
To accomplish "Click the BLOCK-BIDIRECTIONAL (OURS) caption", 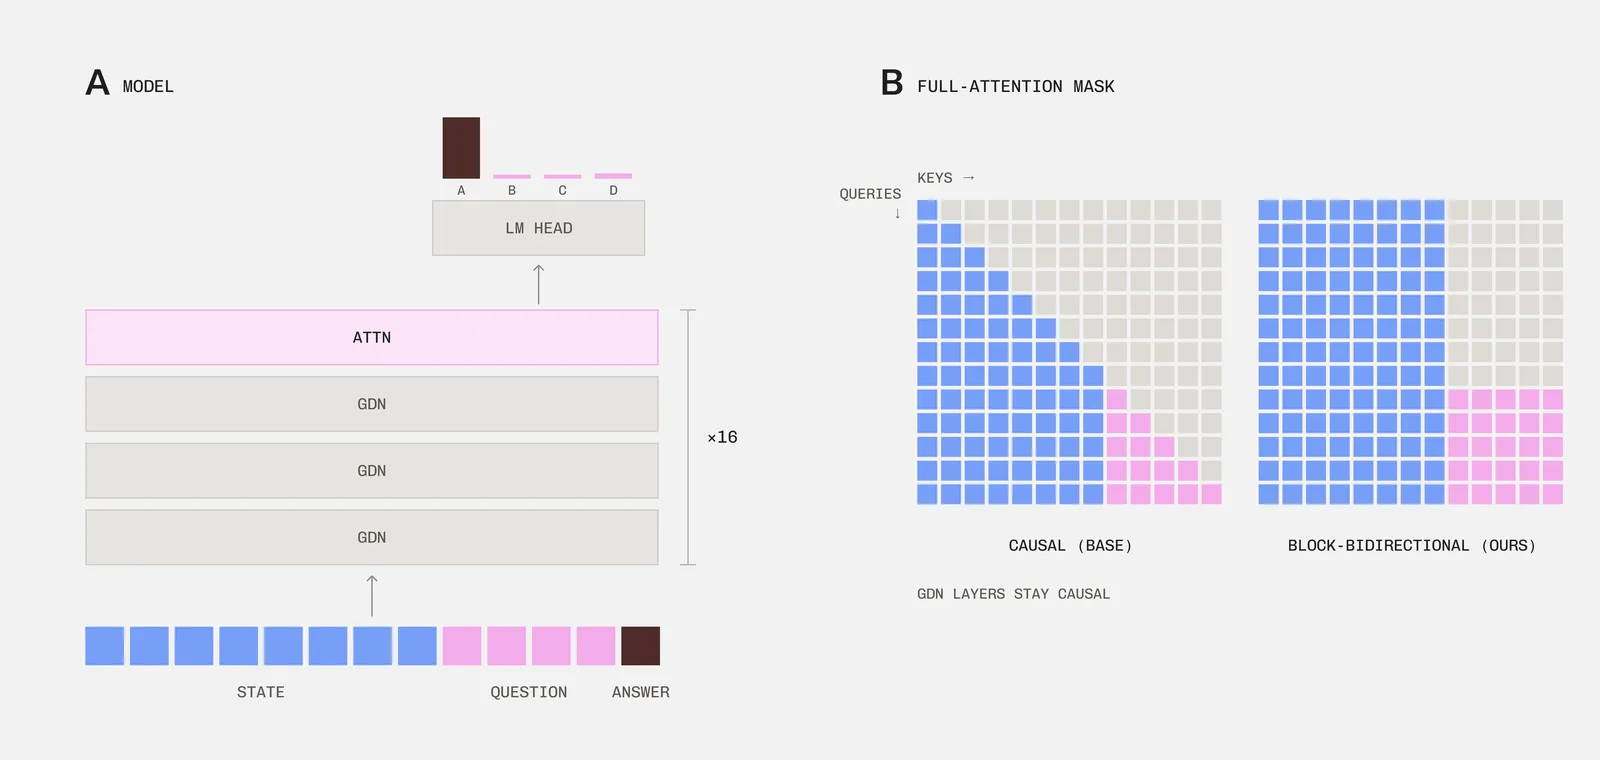I will (x=1411, y=545).
